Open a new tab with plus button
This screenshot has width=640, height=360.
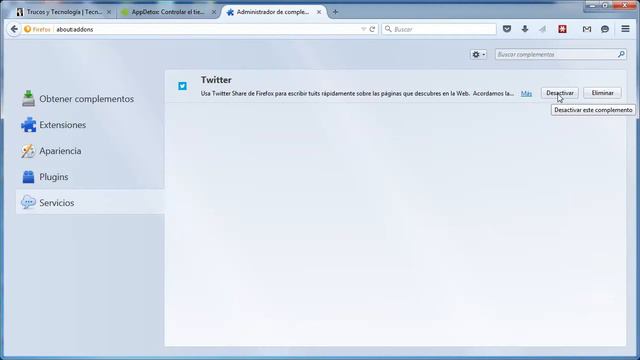pos(335,12)
